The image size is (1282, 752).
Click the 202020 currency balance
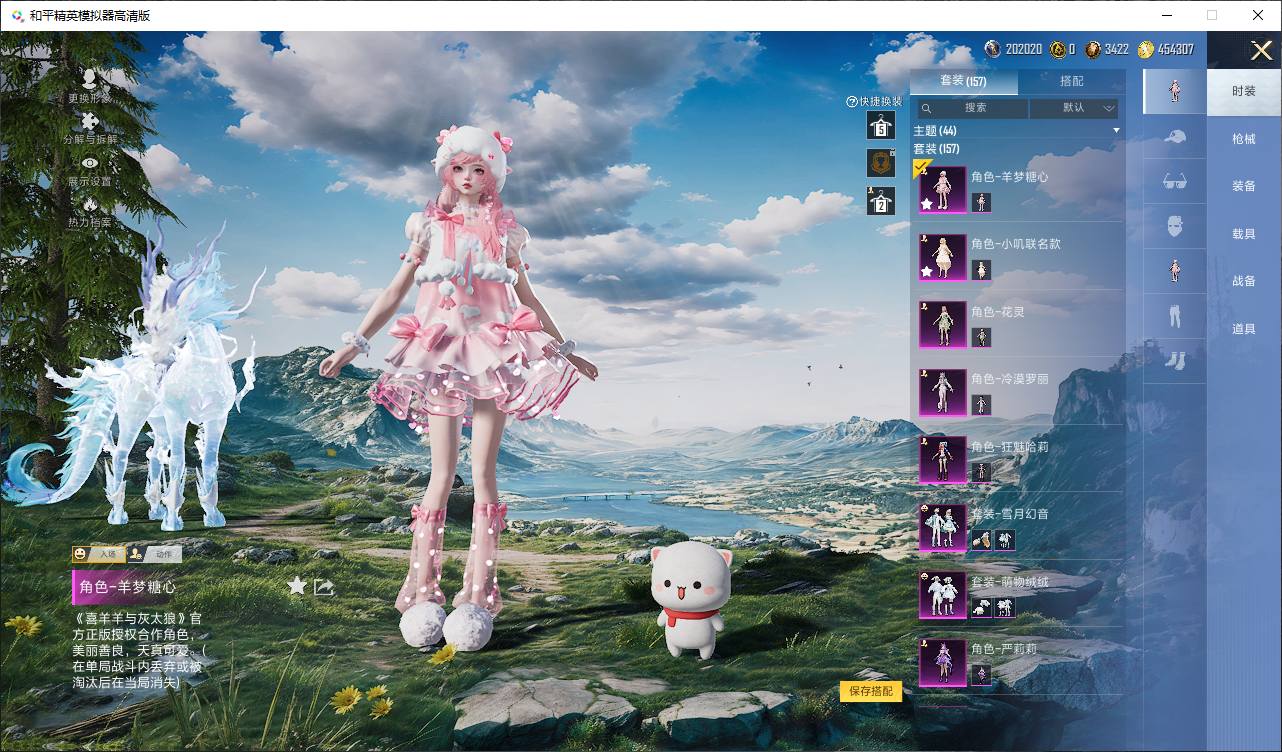coord(1014,49)
